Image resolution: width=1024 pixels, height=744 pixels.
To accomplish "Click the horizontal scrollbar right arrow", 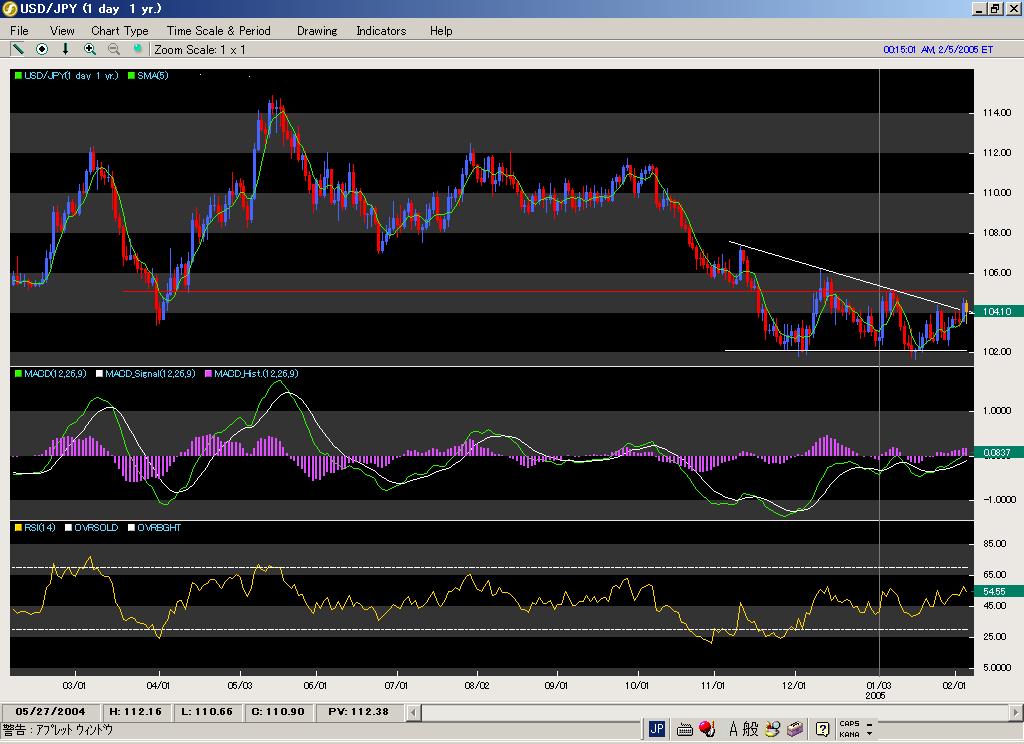I will [1016, 712].
